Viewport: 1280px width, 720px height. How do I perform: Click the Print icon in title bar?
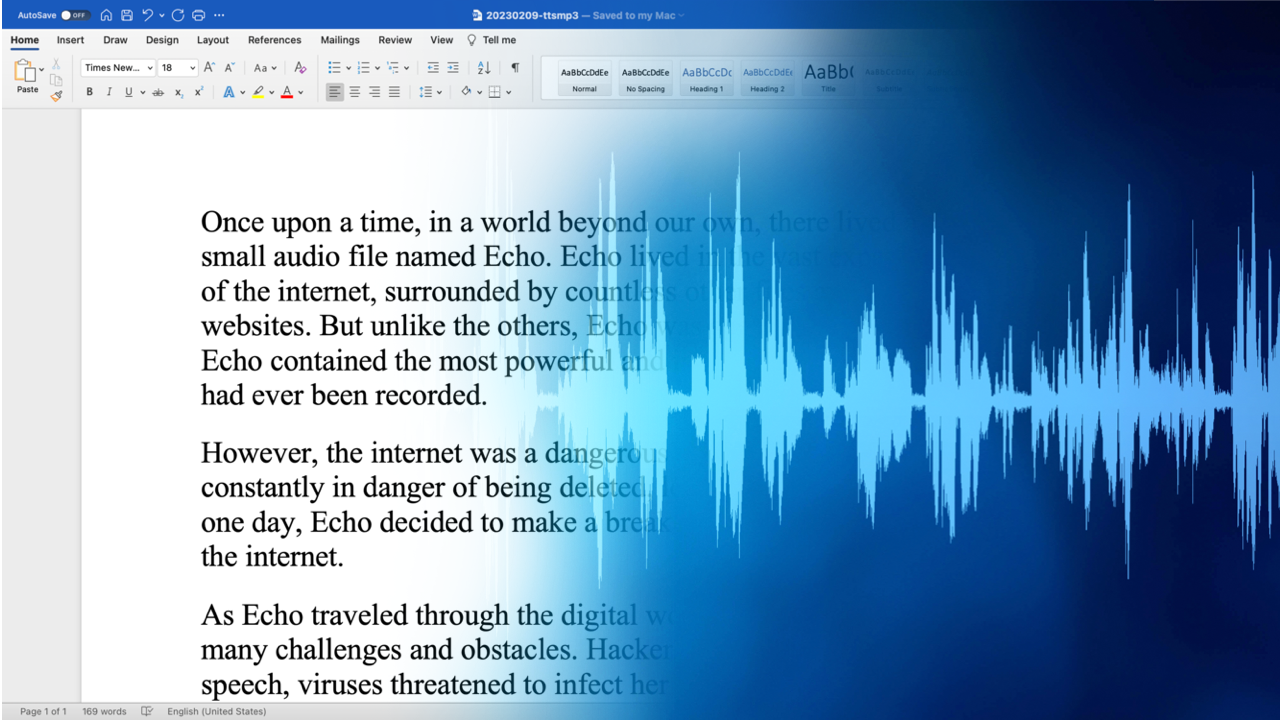(x=198, y=15)
